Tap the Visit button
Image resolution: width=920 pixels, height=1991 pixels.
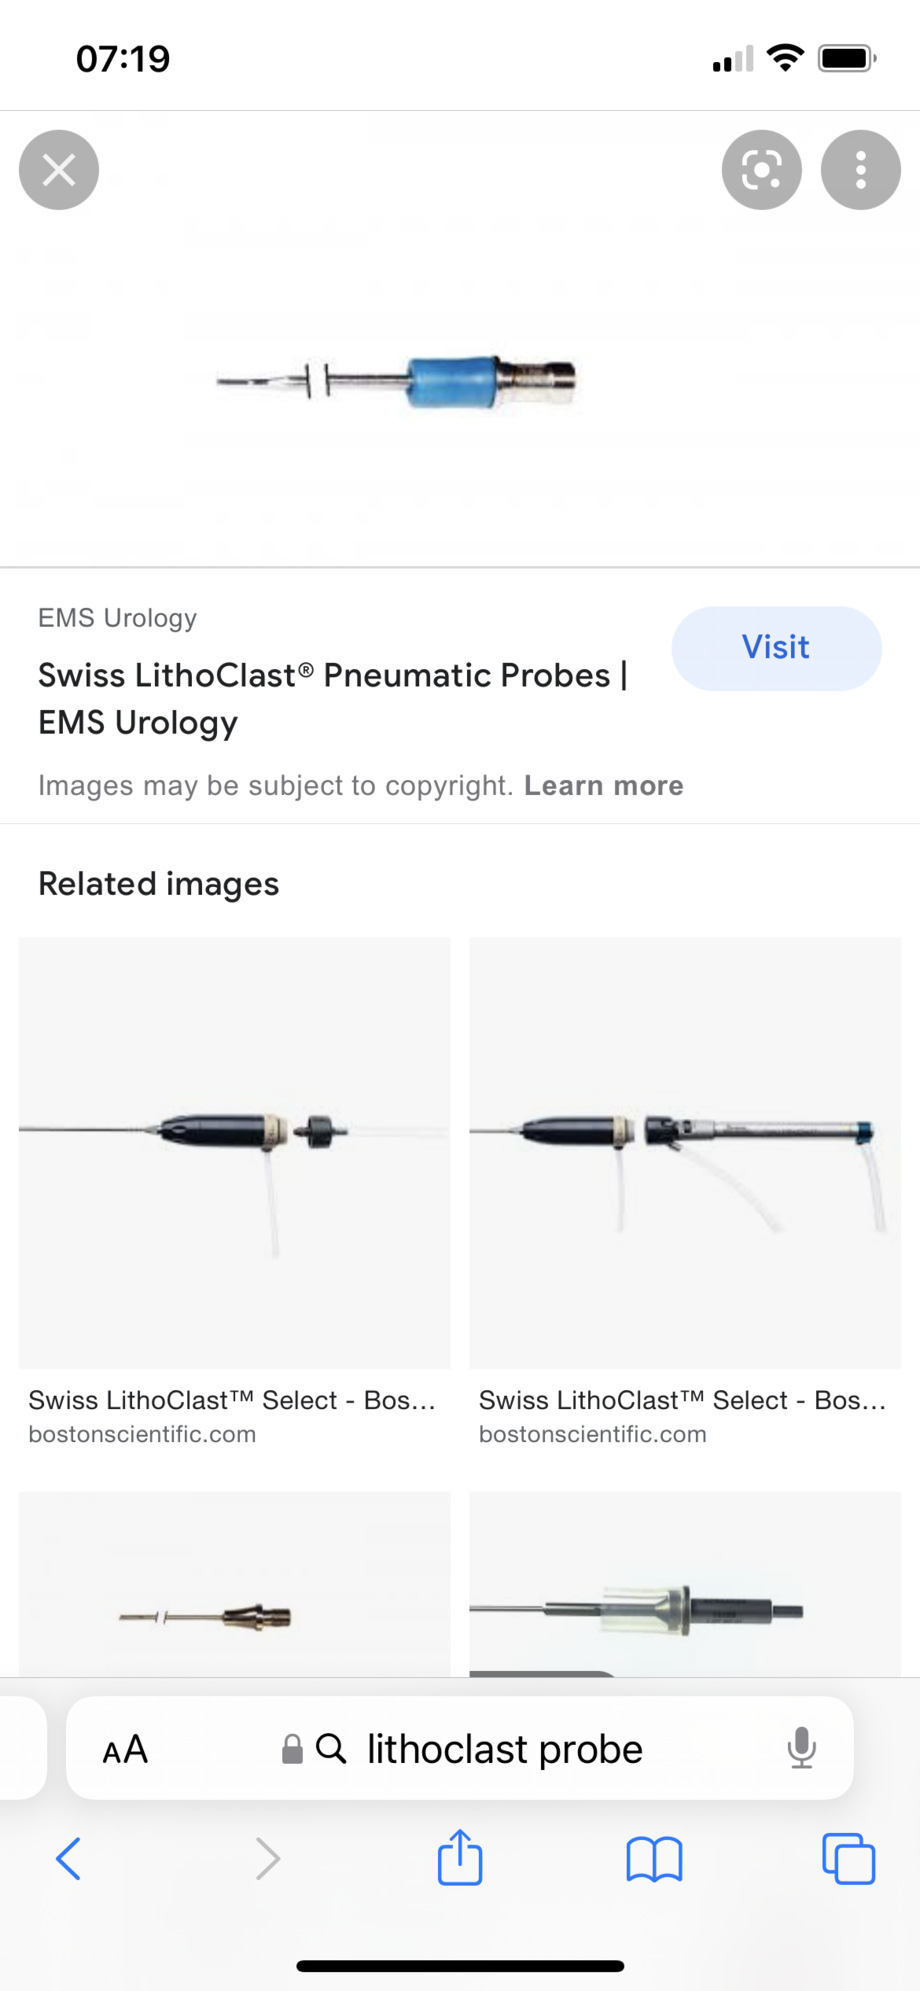click(x=776, y=648)
